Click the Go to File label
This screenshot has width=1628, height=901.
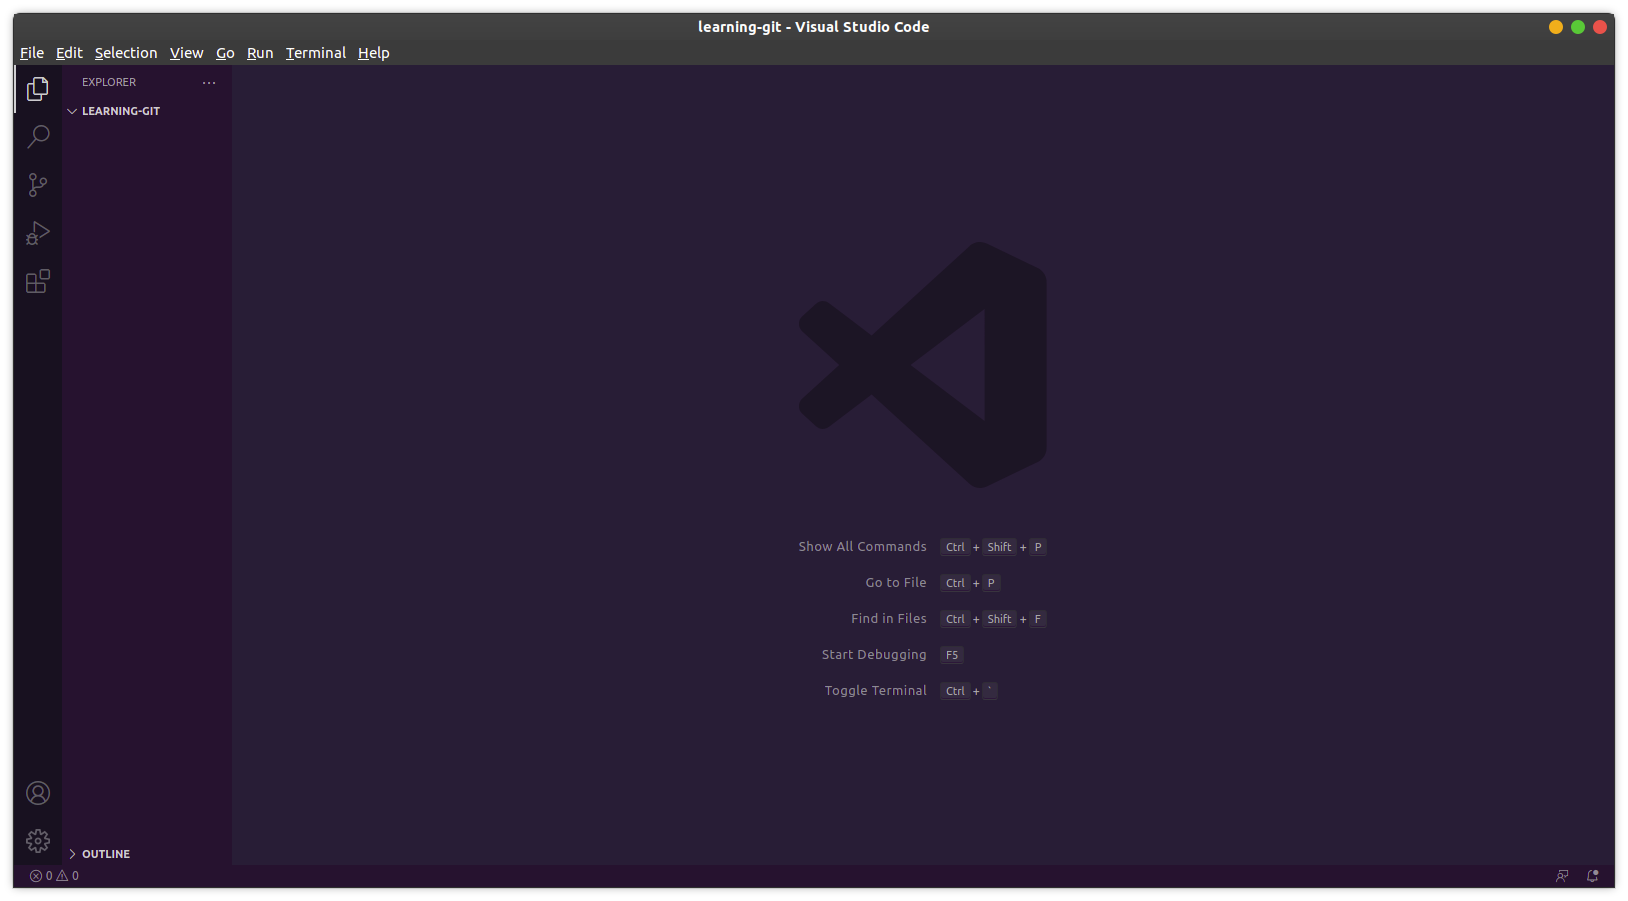click(896, 583)
